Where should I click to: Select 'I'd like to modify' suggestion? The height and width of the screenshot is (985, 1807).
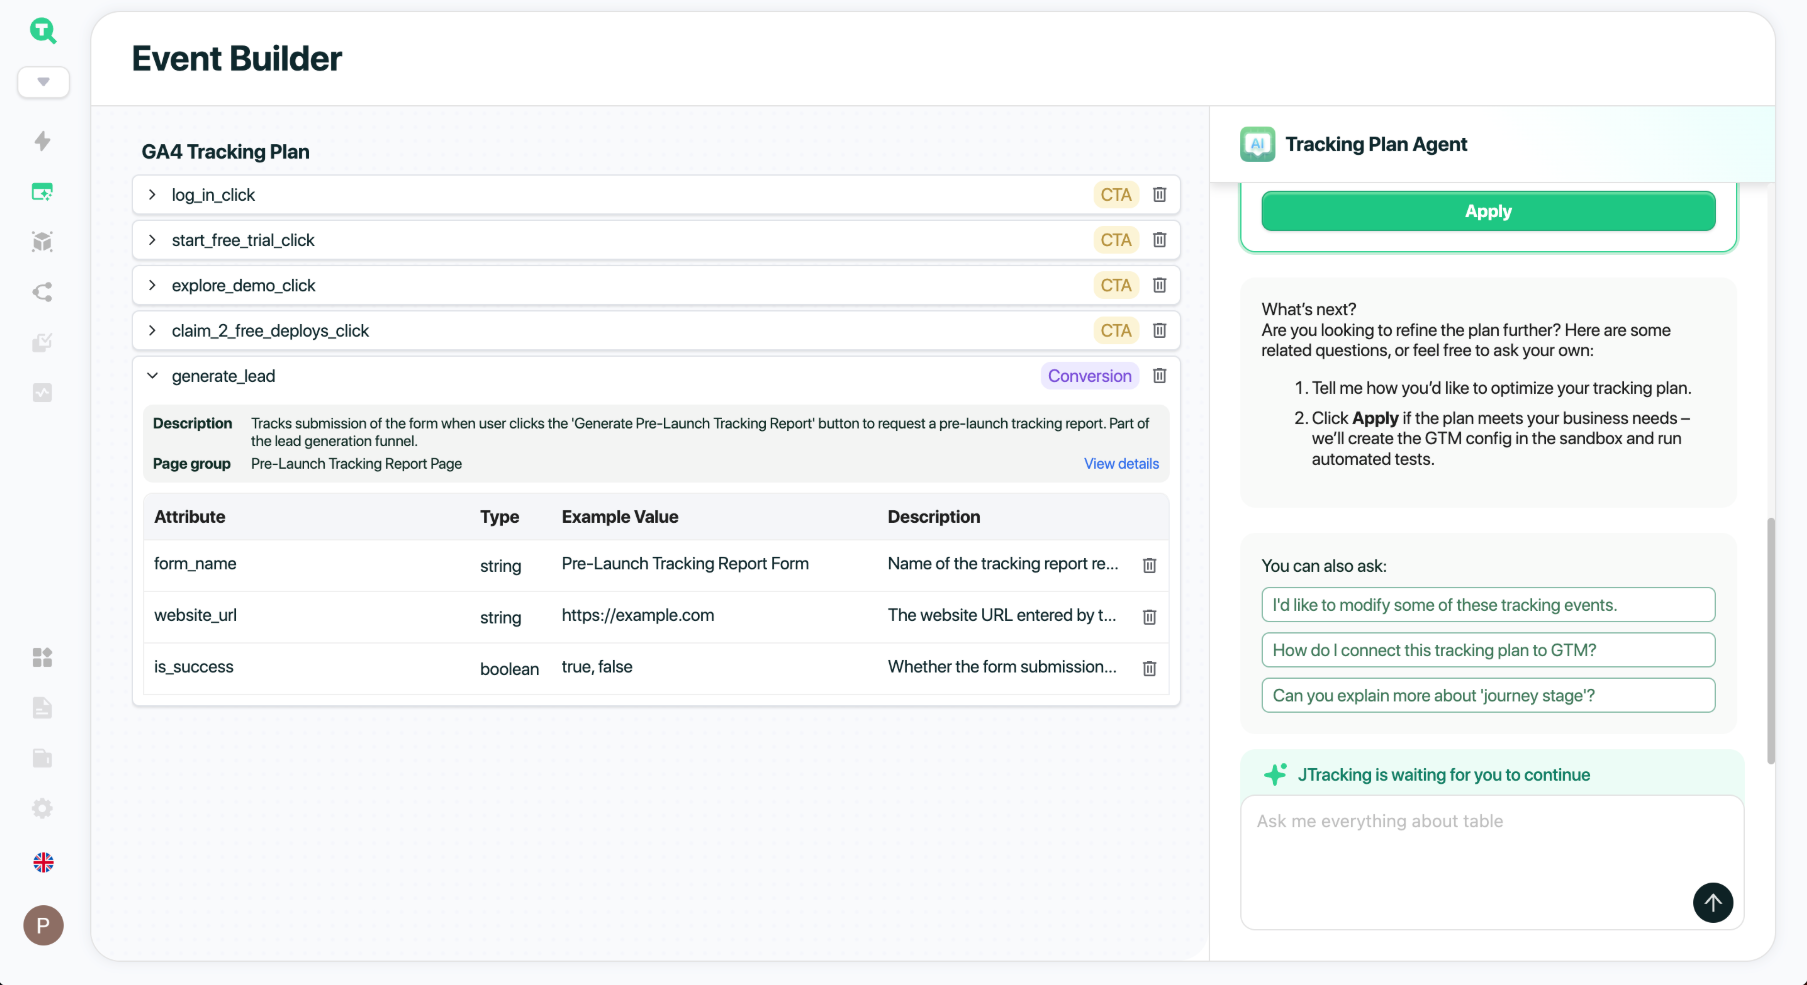[1487, 605]
